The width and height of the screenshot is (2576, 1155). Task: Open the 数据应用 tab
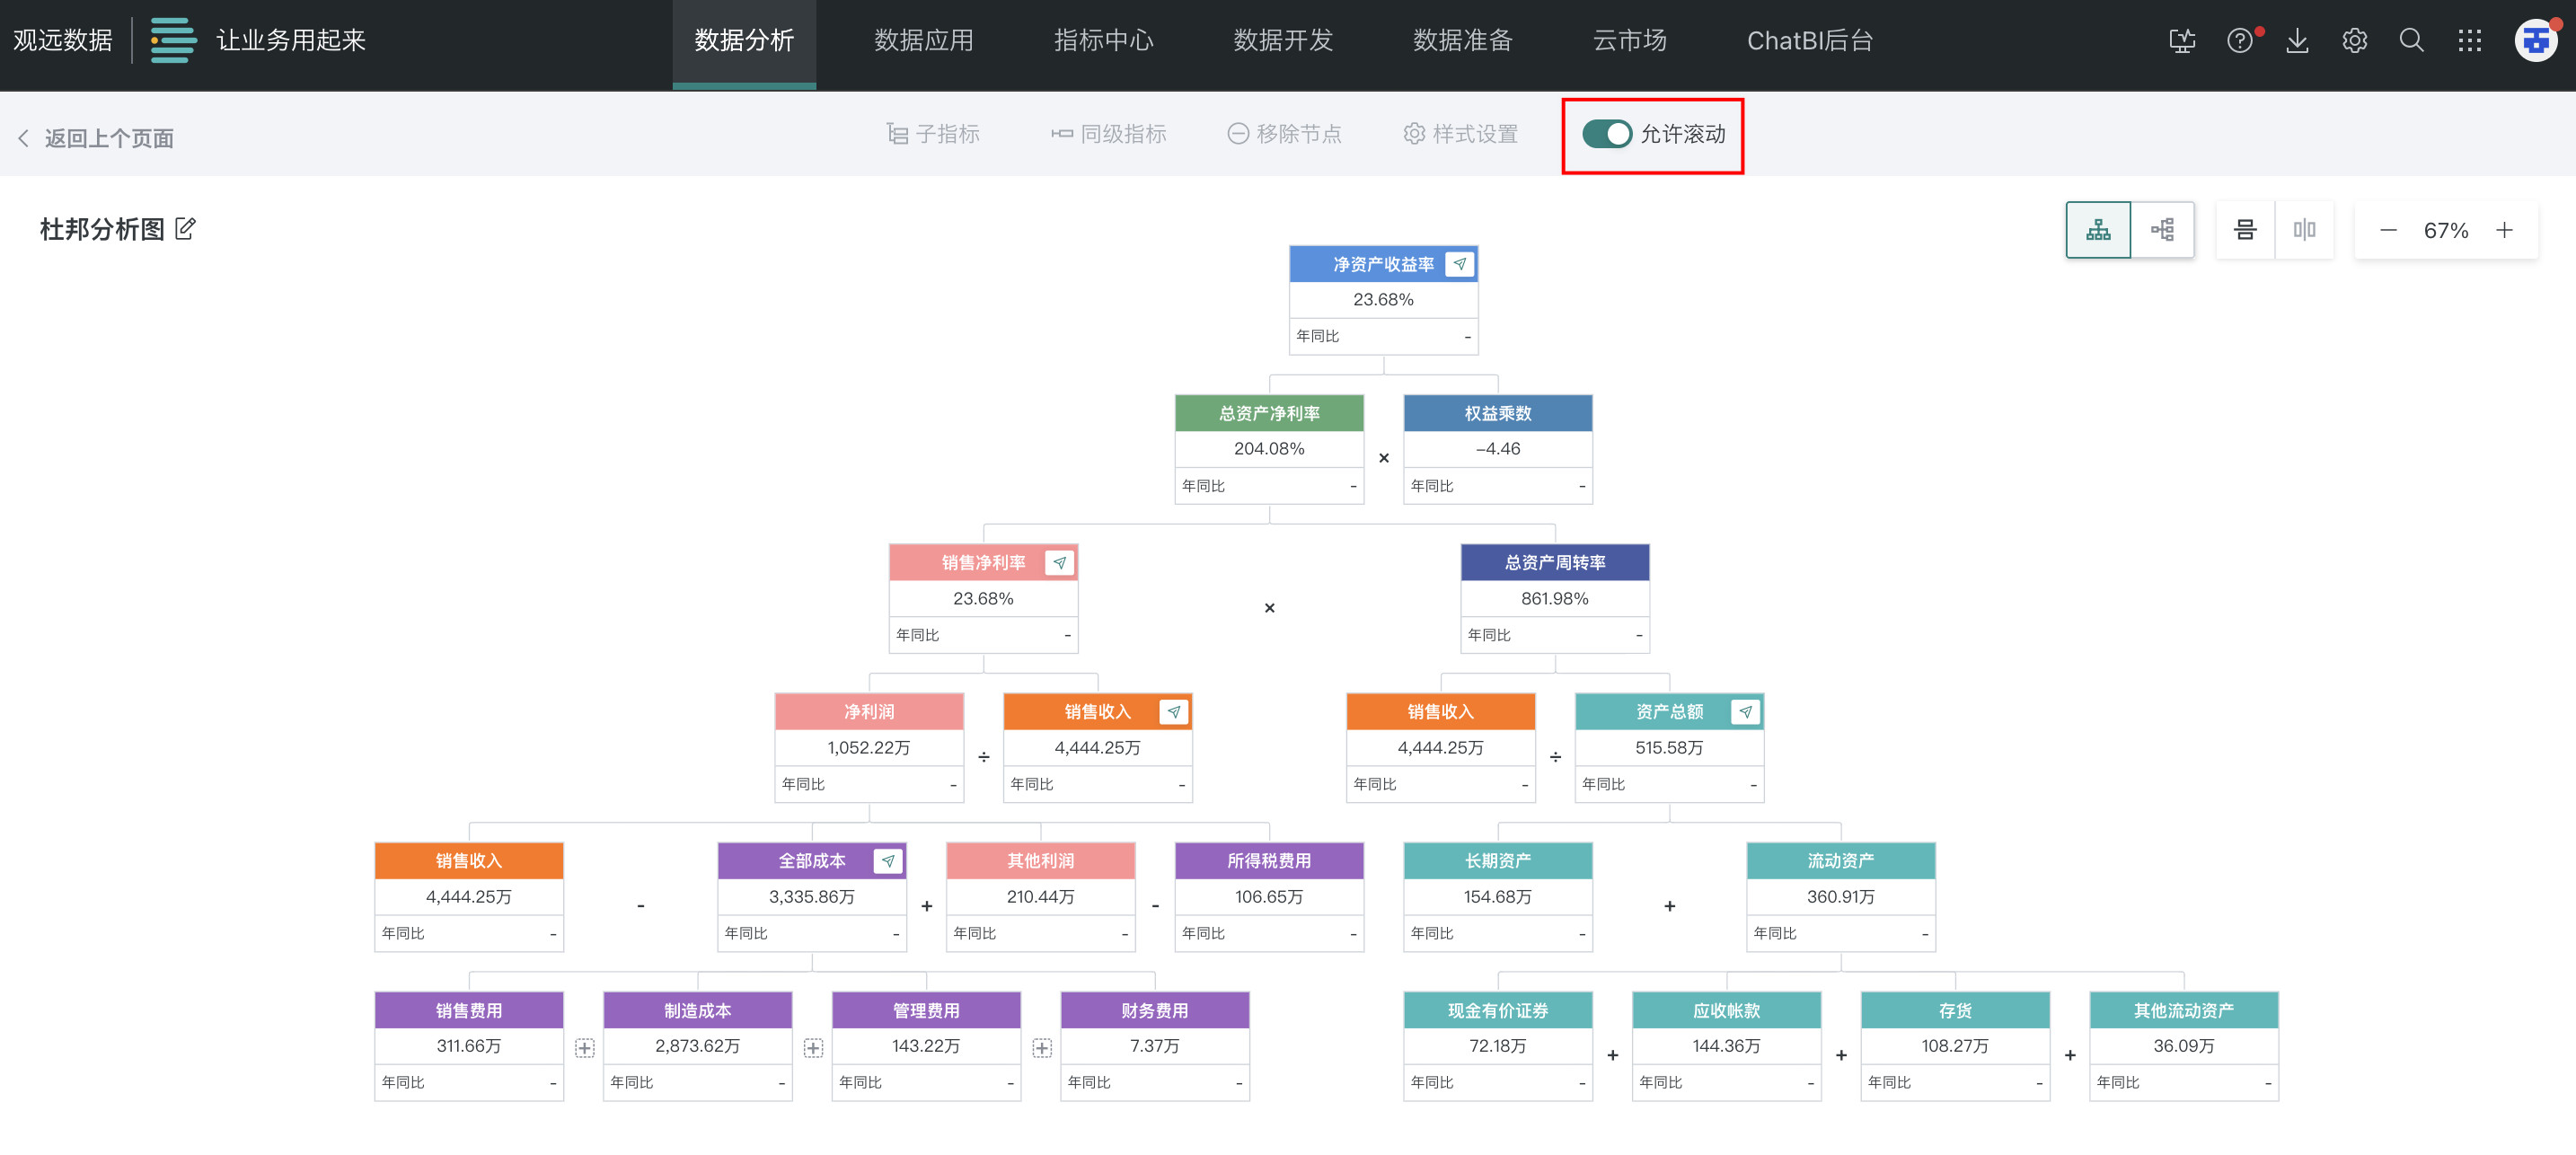[923, 41]
